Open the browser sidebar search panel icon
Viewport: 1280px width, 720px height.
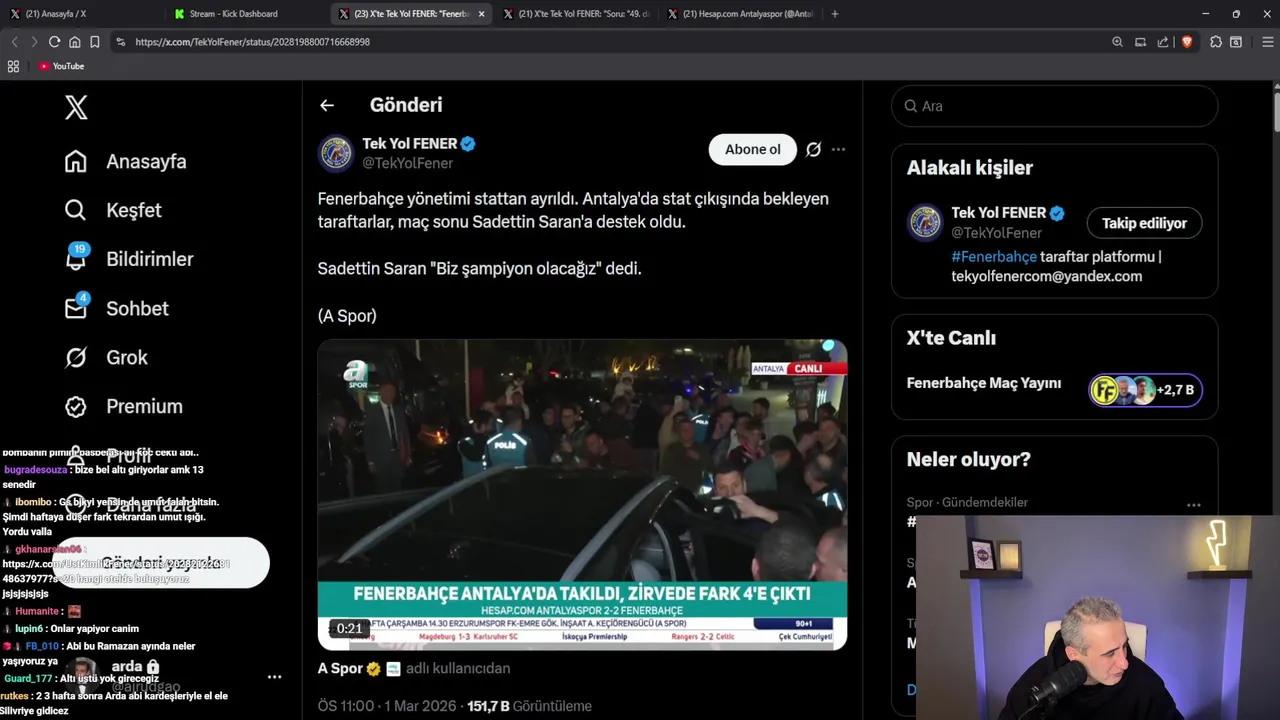1236,42
